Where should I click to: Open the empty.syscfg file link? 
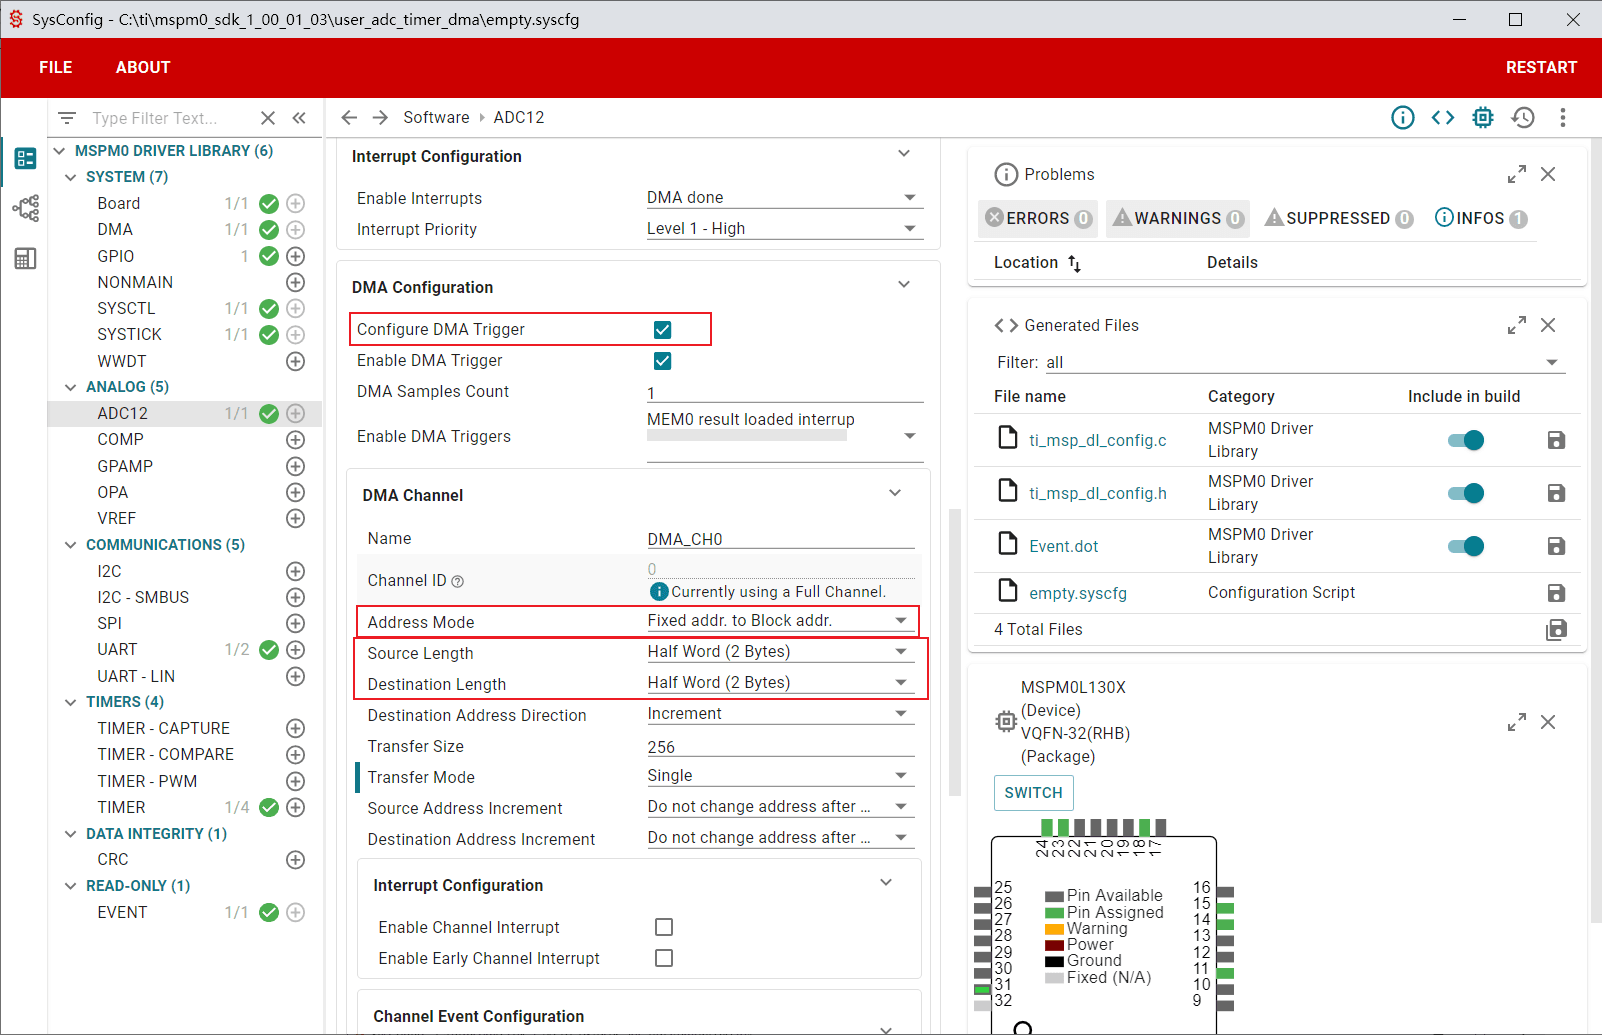(x=1078, y=593)
